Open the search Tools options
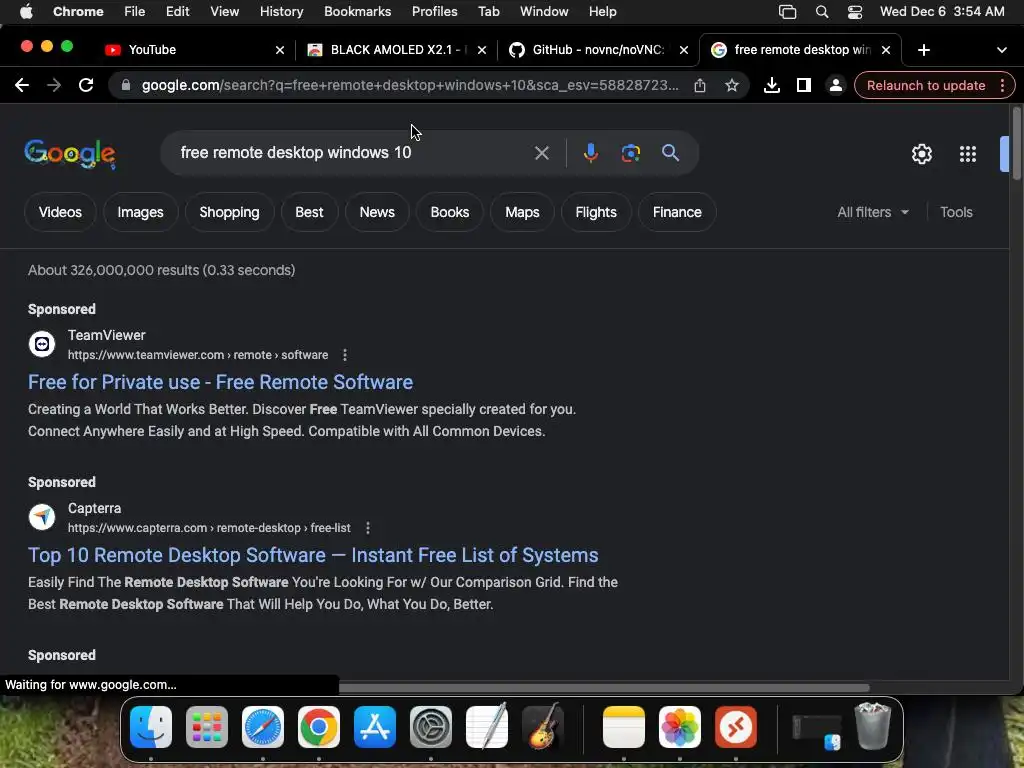The height and width of the screenshot is (768, 1024). click(956, 212)
